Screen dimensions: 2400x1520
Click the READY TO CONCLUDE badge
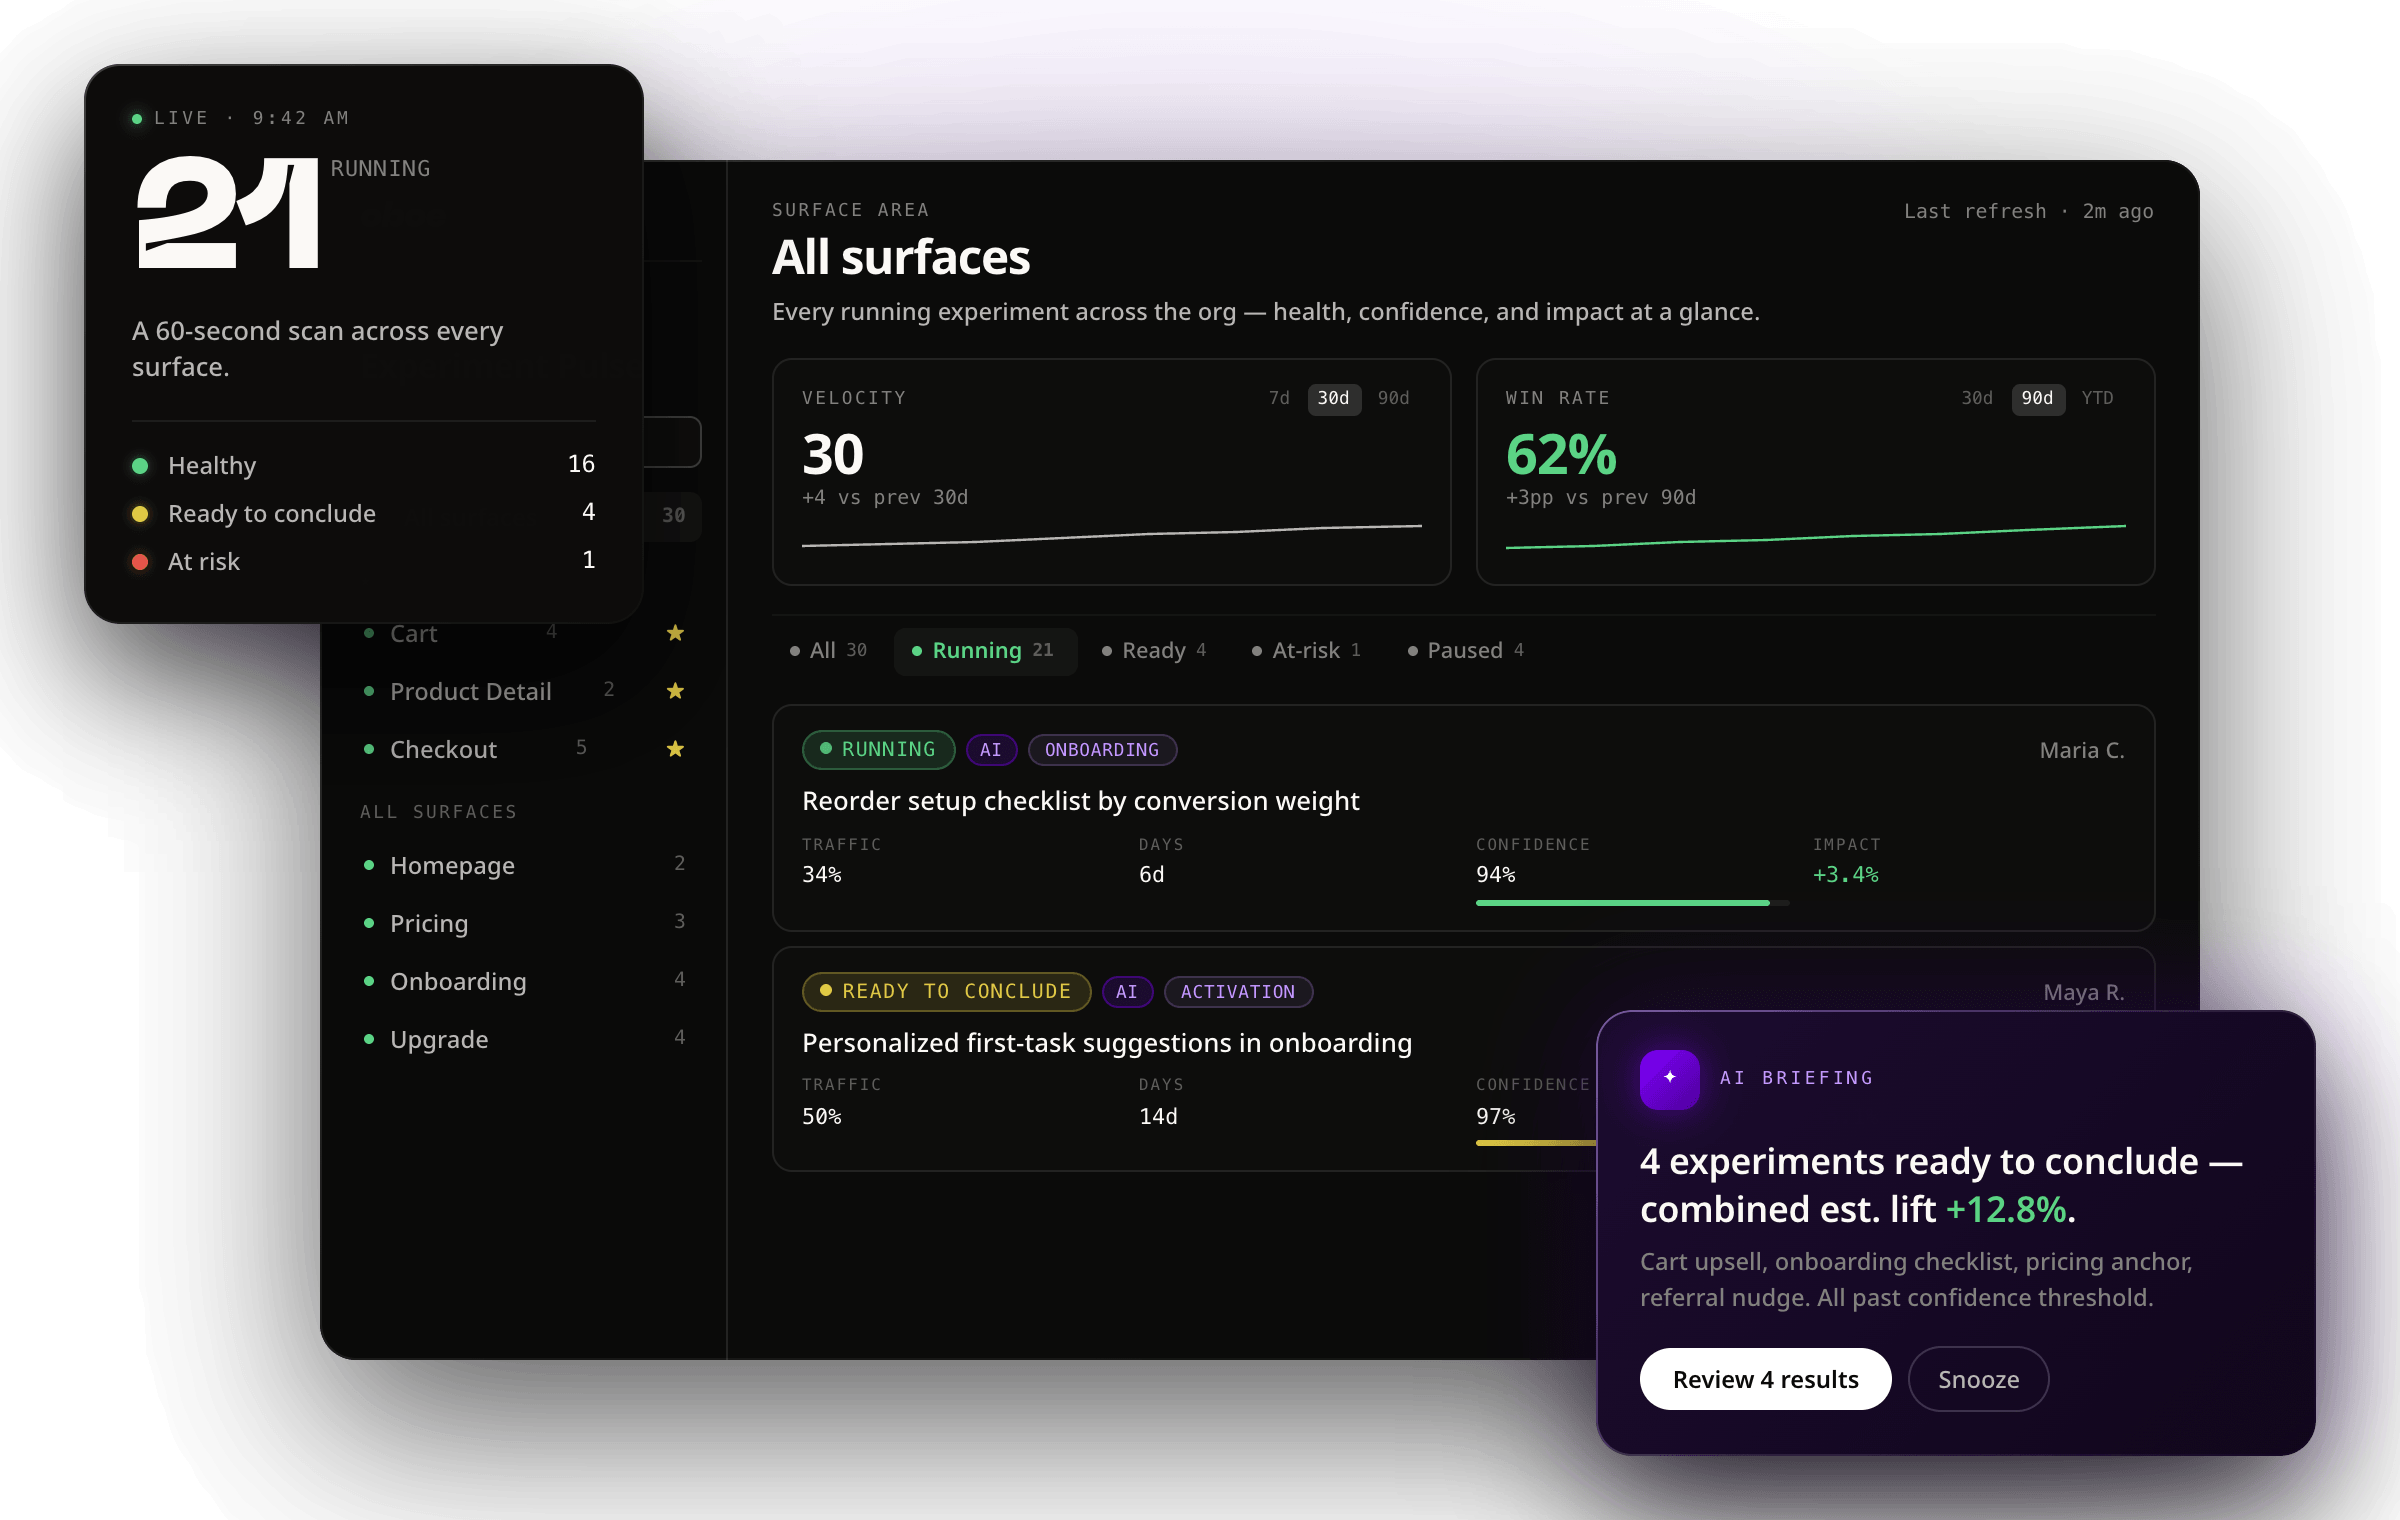click(946, 992)
